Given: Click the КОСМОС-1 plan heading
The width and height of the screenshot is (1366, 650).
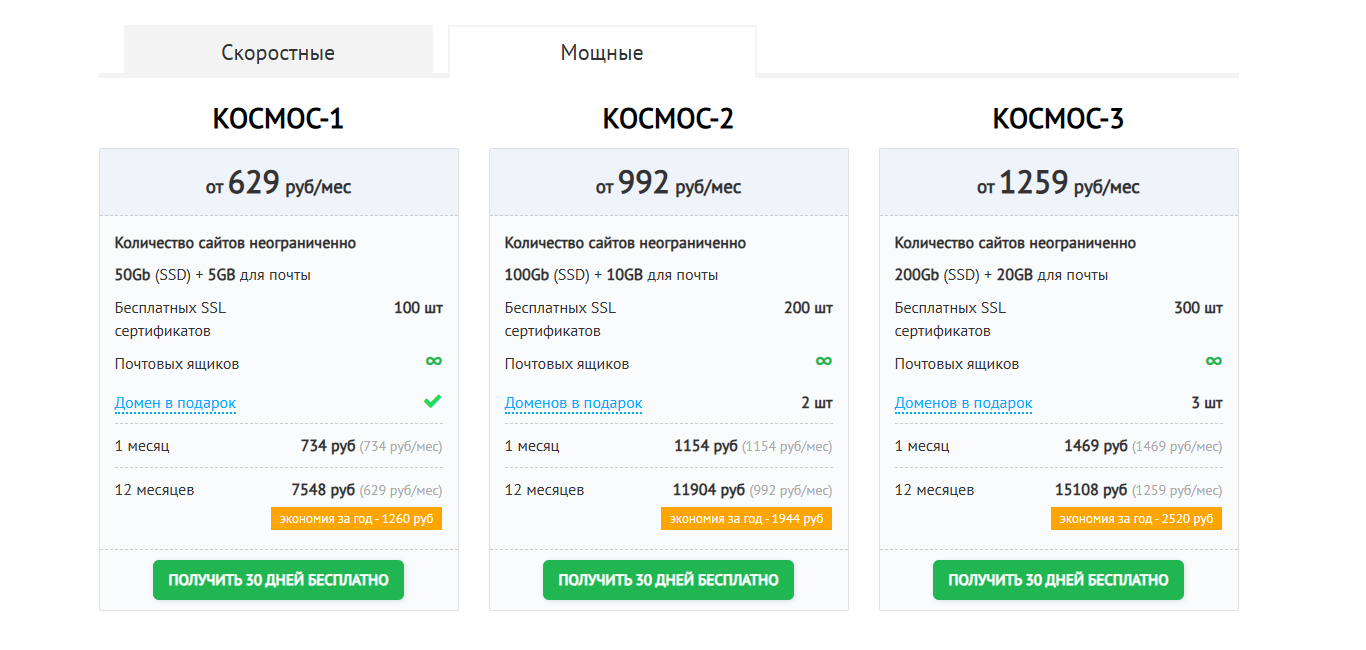Looking at the screenshot, I should point(278,119).
